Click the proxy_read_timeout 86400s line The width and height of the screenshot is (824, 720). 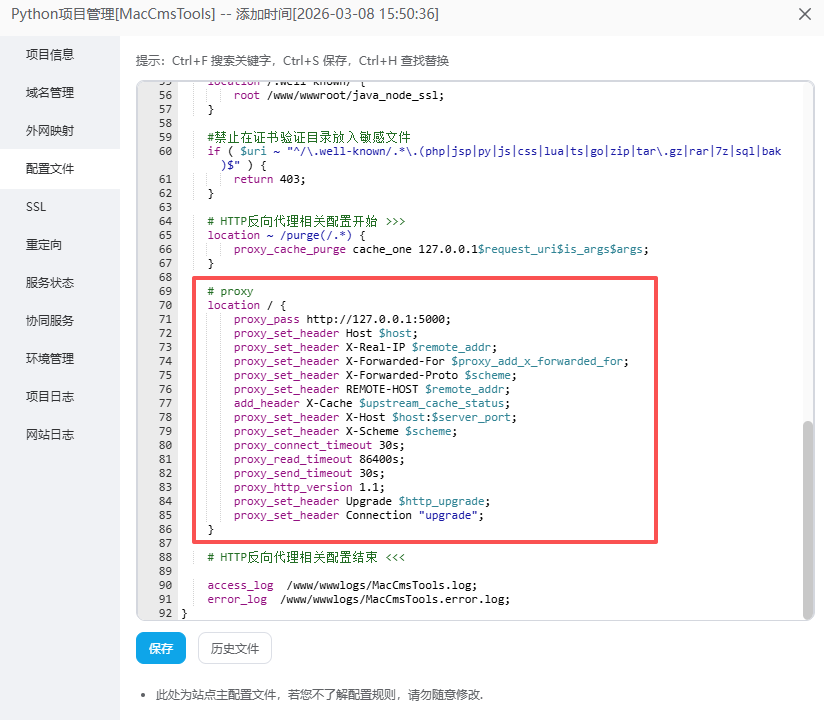tap(318, 459)
